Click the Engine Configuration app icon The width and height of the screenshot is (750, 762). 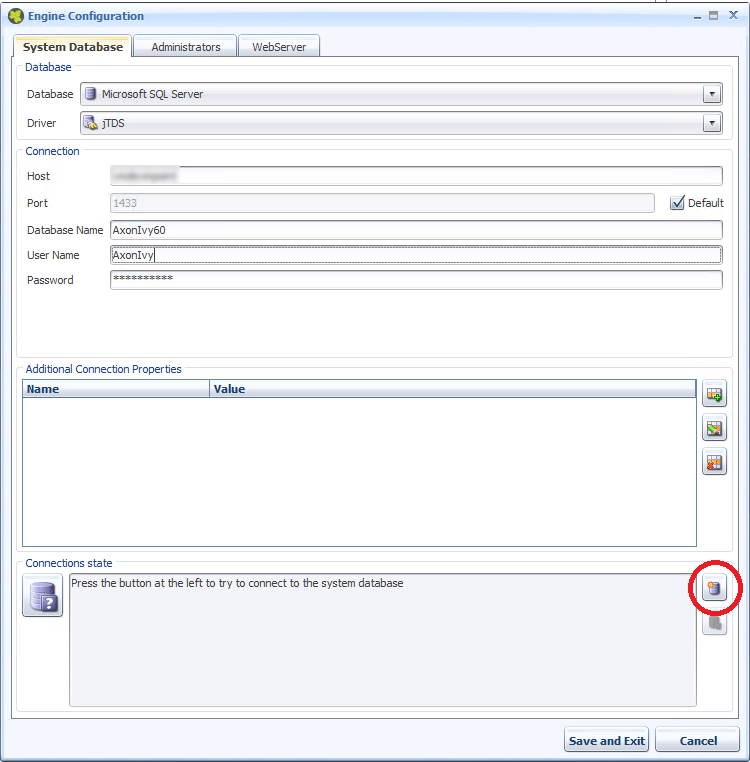click(x=15, y=16)
